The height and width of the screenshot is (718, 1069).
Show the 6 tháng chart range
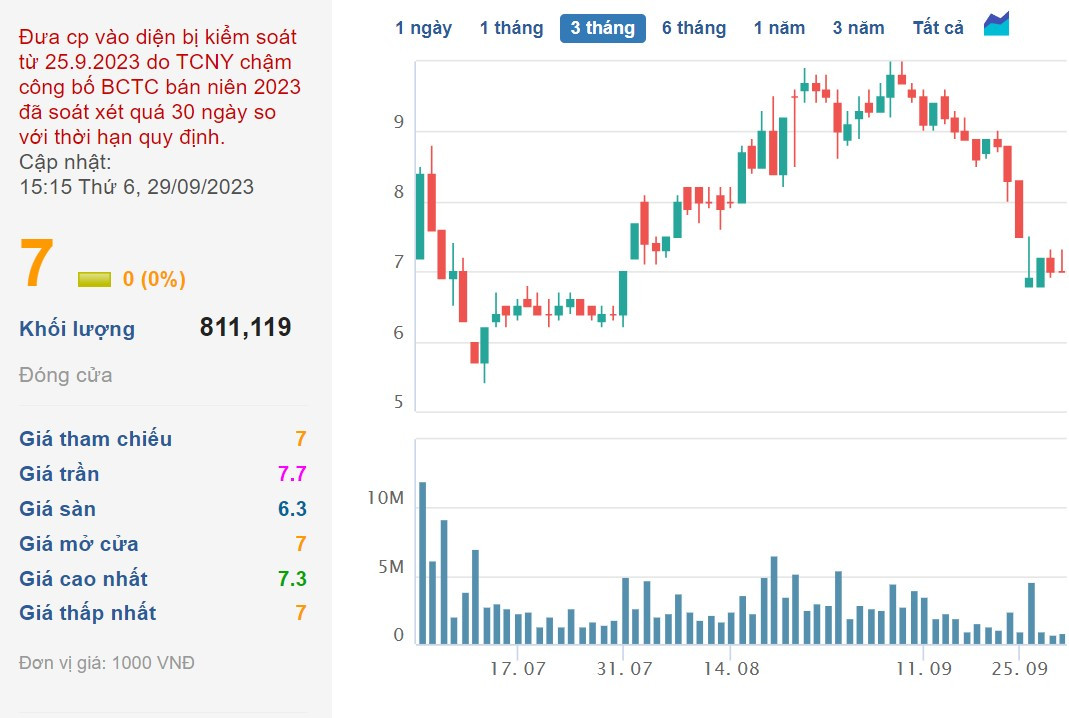tap(694, 28)
